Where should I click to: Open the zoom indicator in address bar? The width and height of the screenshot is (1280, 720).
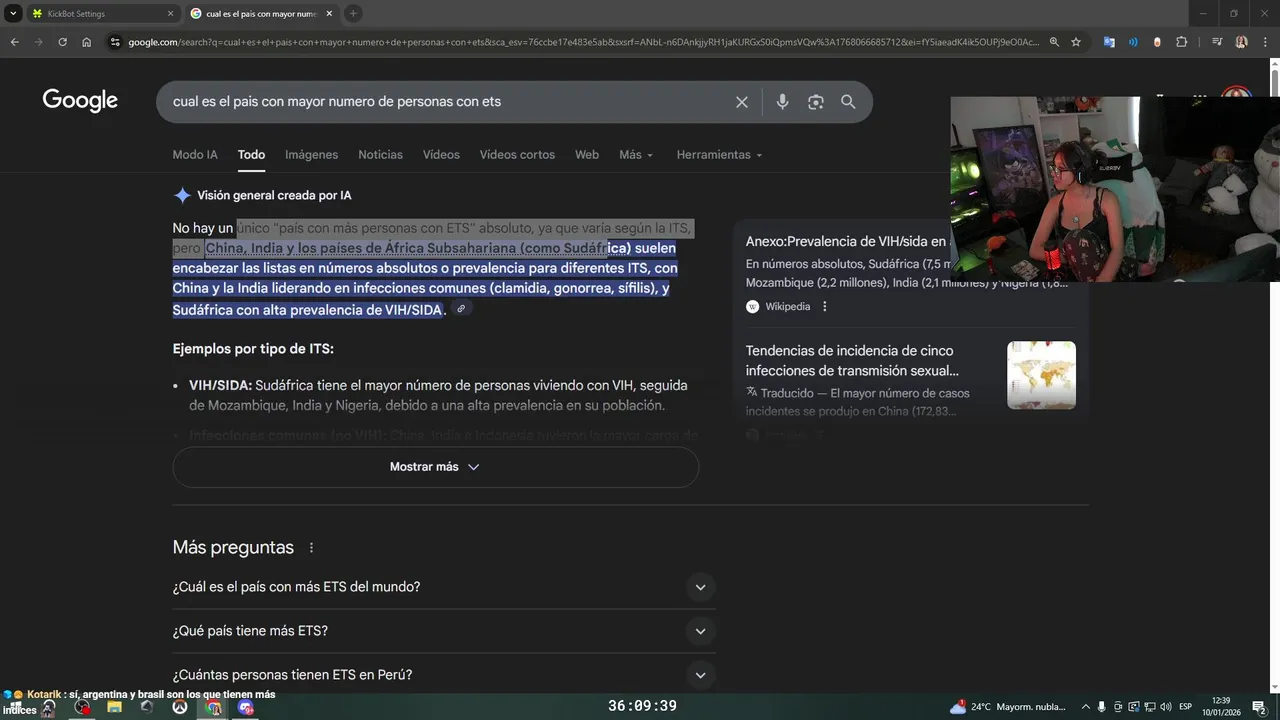pos(1054,42)
